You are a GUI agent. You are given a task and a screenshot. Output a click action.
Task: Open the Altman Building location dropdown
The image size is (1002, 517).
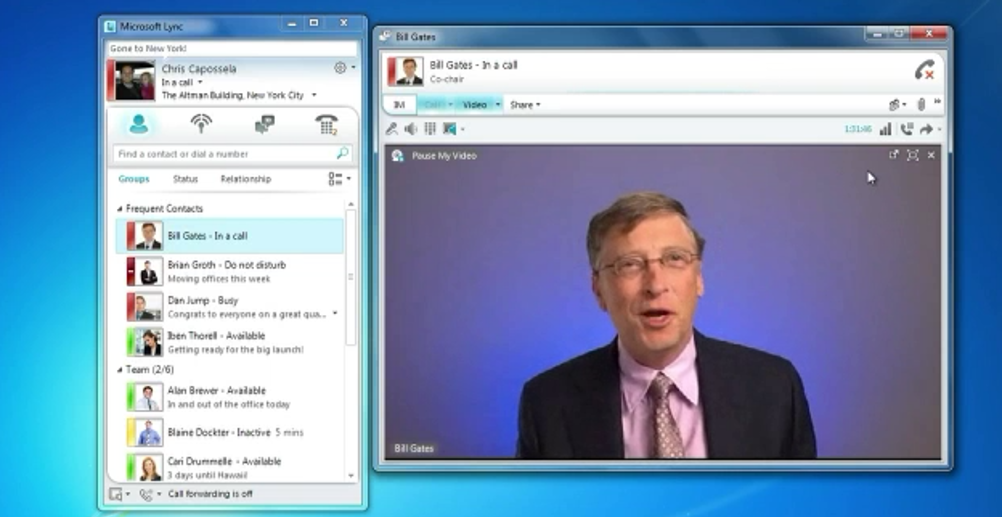coord(314,95)
